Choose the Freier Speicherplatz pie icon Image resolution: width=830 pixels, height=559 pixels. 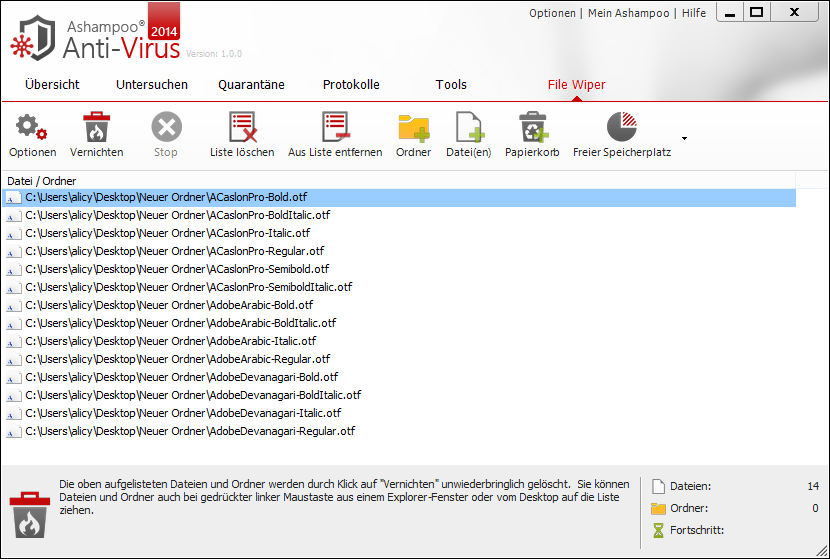point(622,128)
